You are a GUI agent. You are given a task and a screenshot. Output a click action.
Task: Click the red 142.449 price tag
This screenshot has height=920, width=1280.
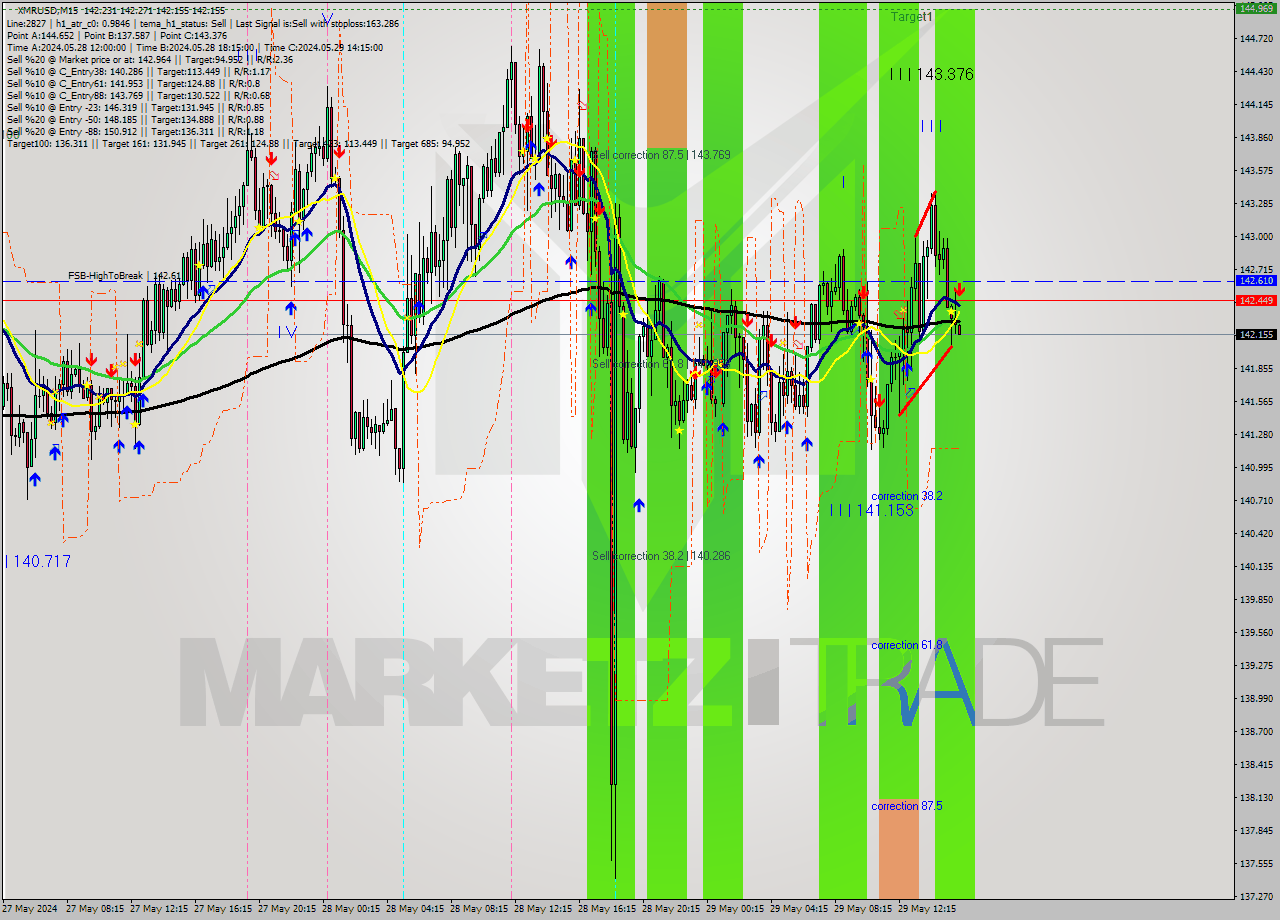coord(1256,300)
